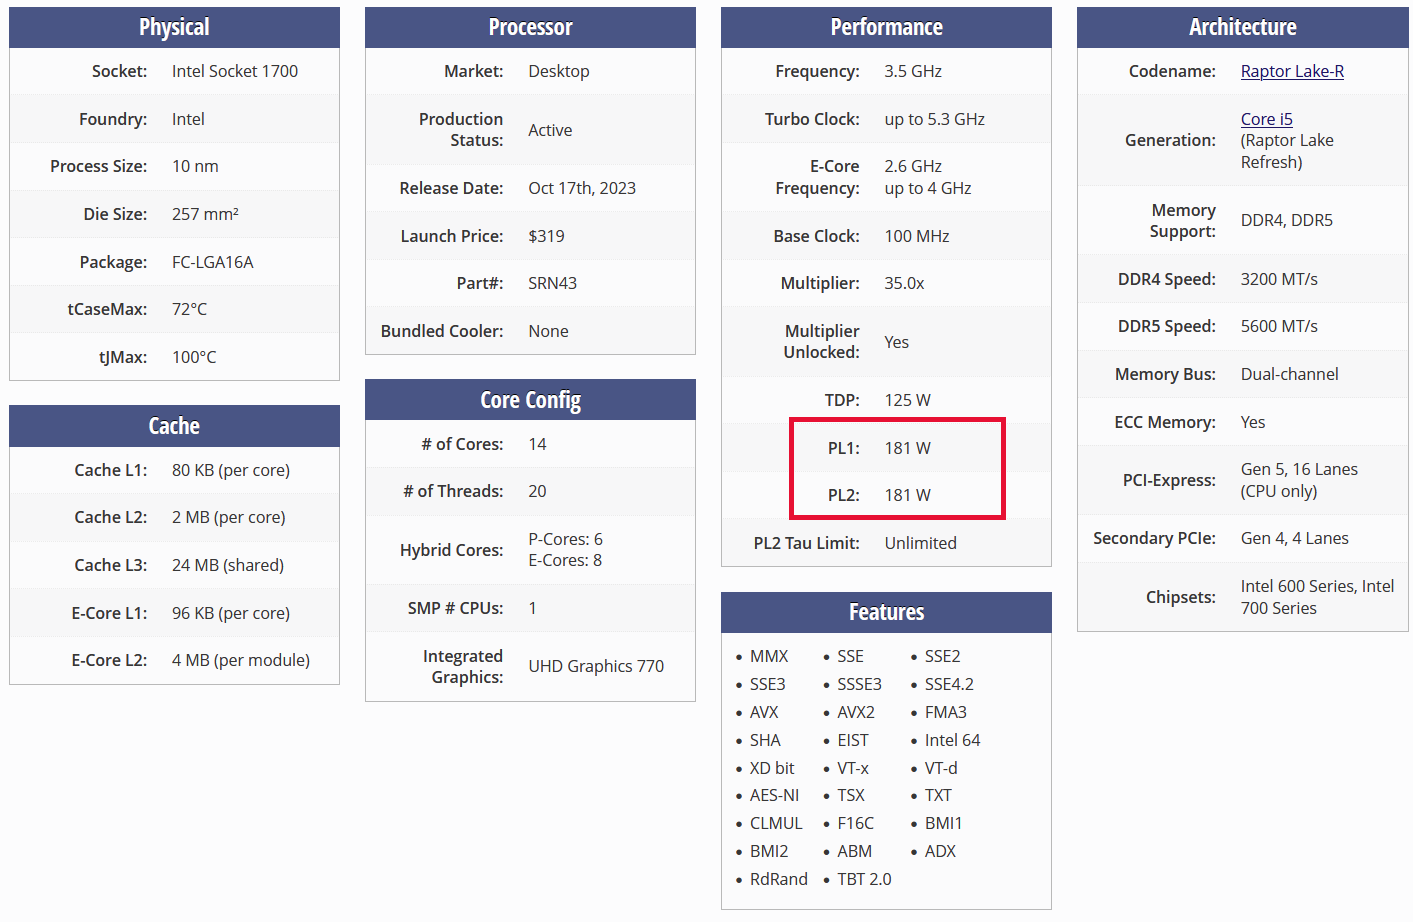The width and height of the screenshot is (1413, 922).
Task: Follow the Core i5 generation link
Action: (x=1267, y=119)
